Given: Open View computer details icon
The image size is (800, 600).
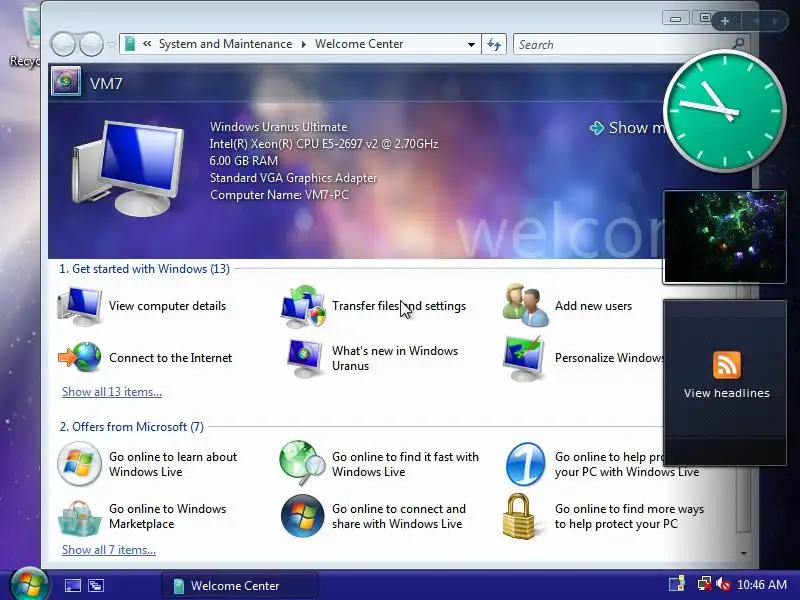Looking at the screenshot, I should click(79, 306).
